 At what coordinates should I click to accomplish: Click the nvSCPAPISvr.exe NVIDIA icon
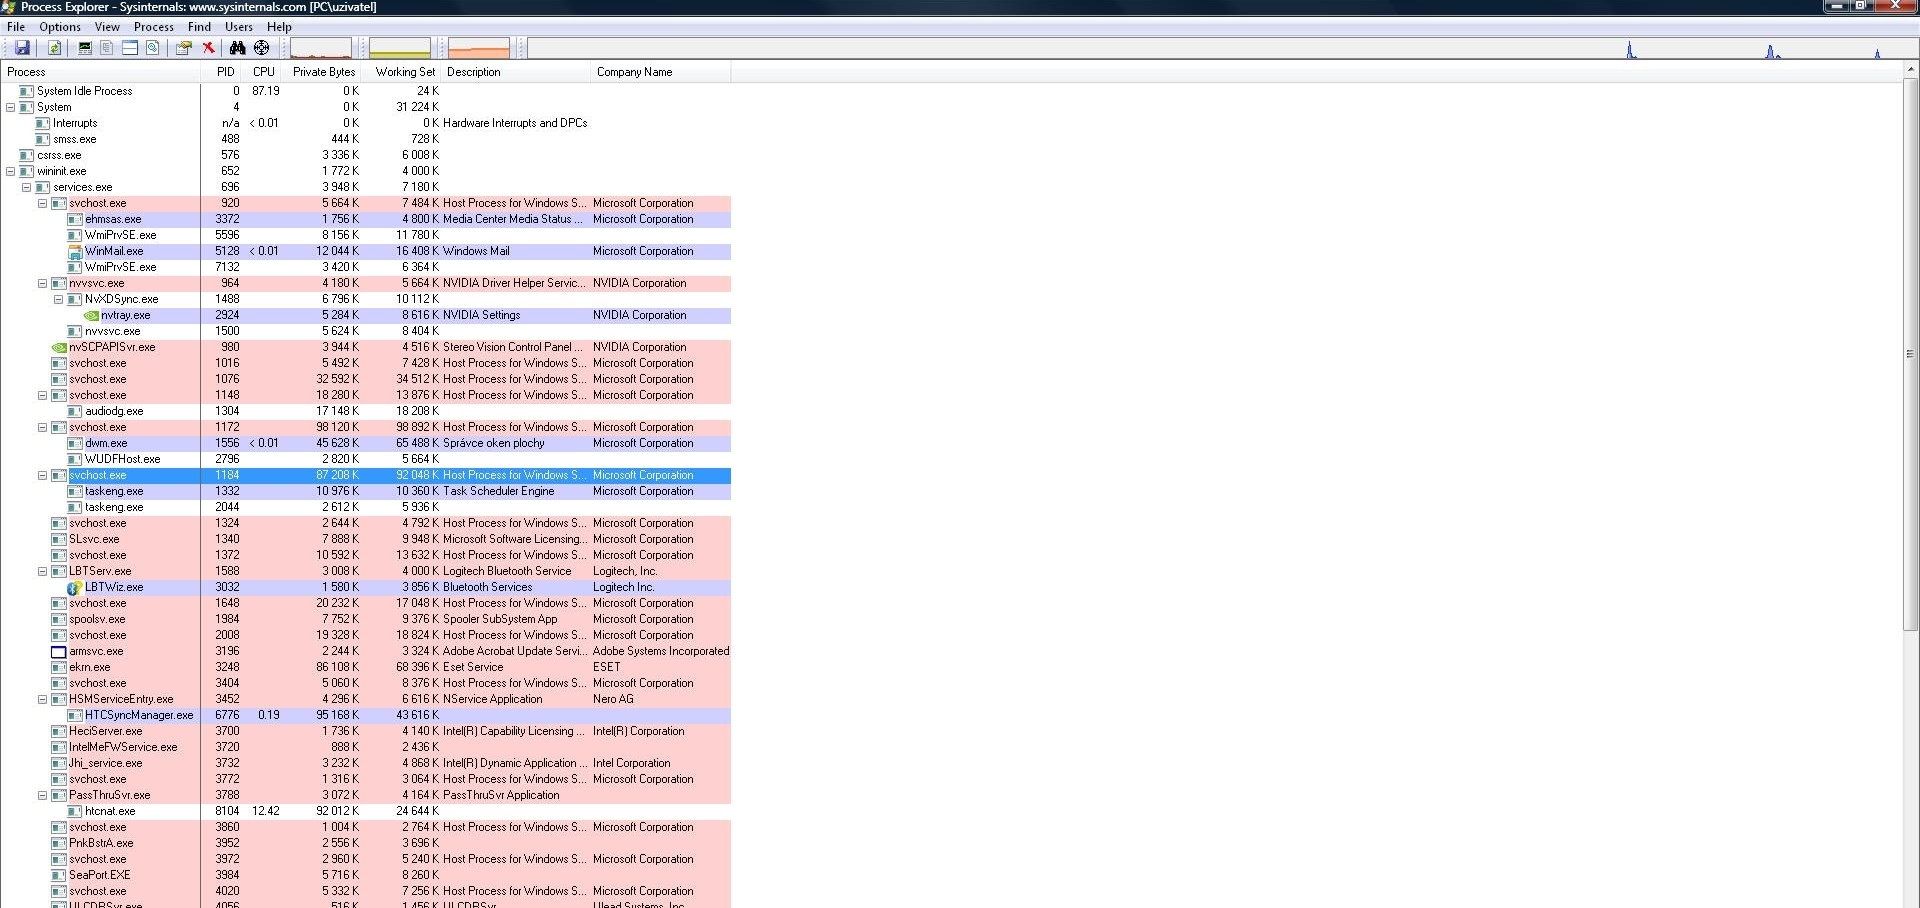pyautogui.click(x=59, y=347)
